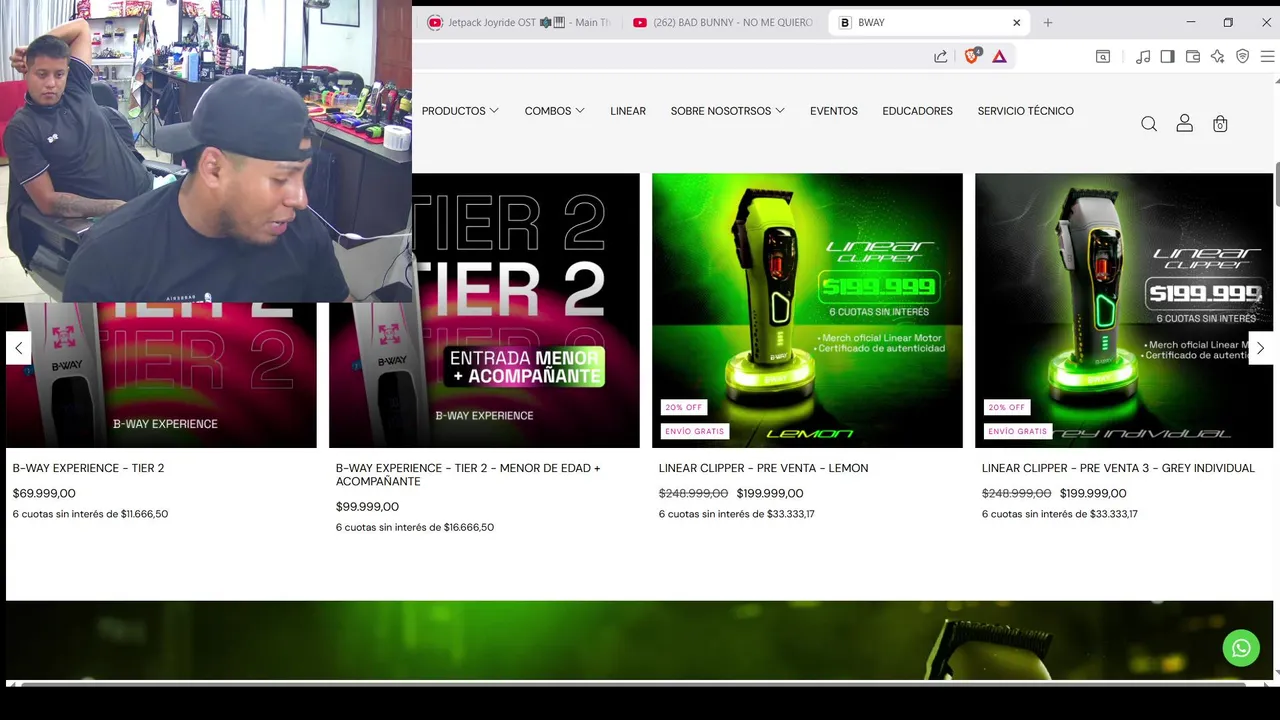This screenshot has width=1280, height=720.
Task: Open the Brave Wallet icon
Action: click(1192, 57)
